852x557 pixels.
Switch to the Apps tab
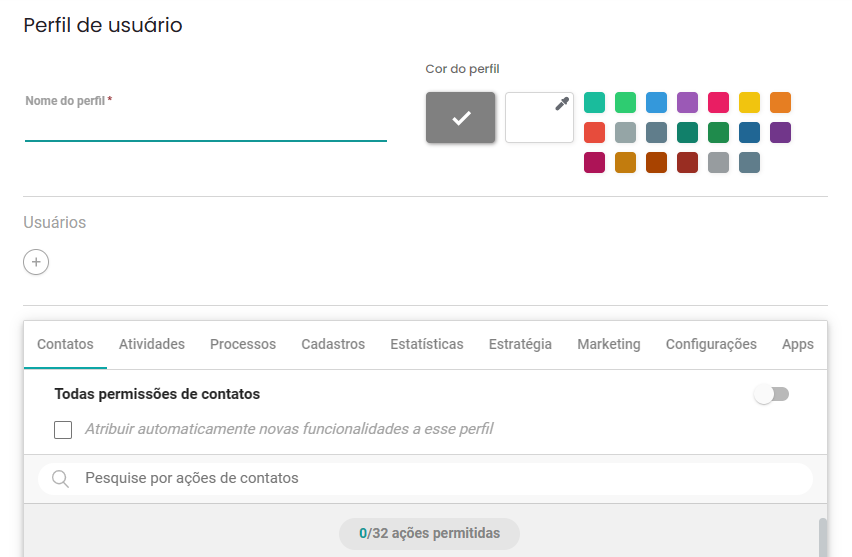pyautogui.click(x=797, y=344)
